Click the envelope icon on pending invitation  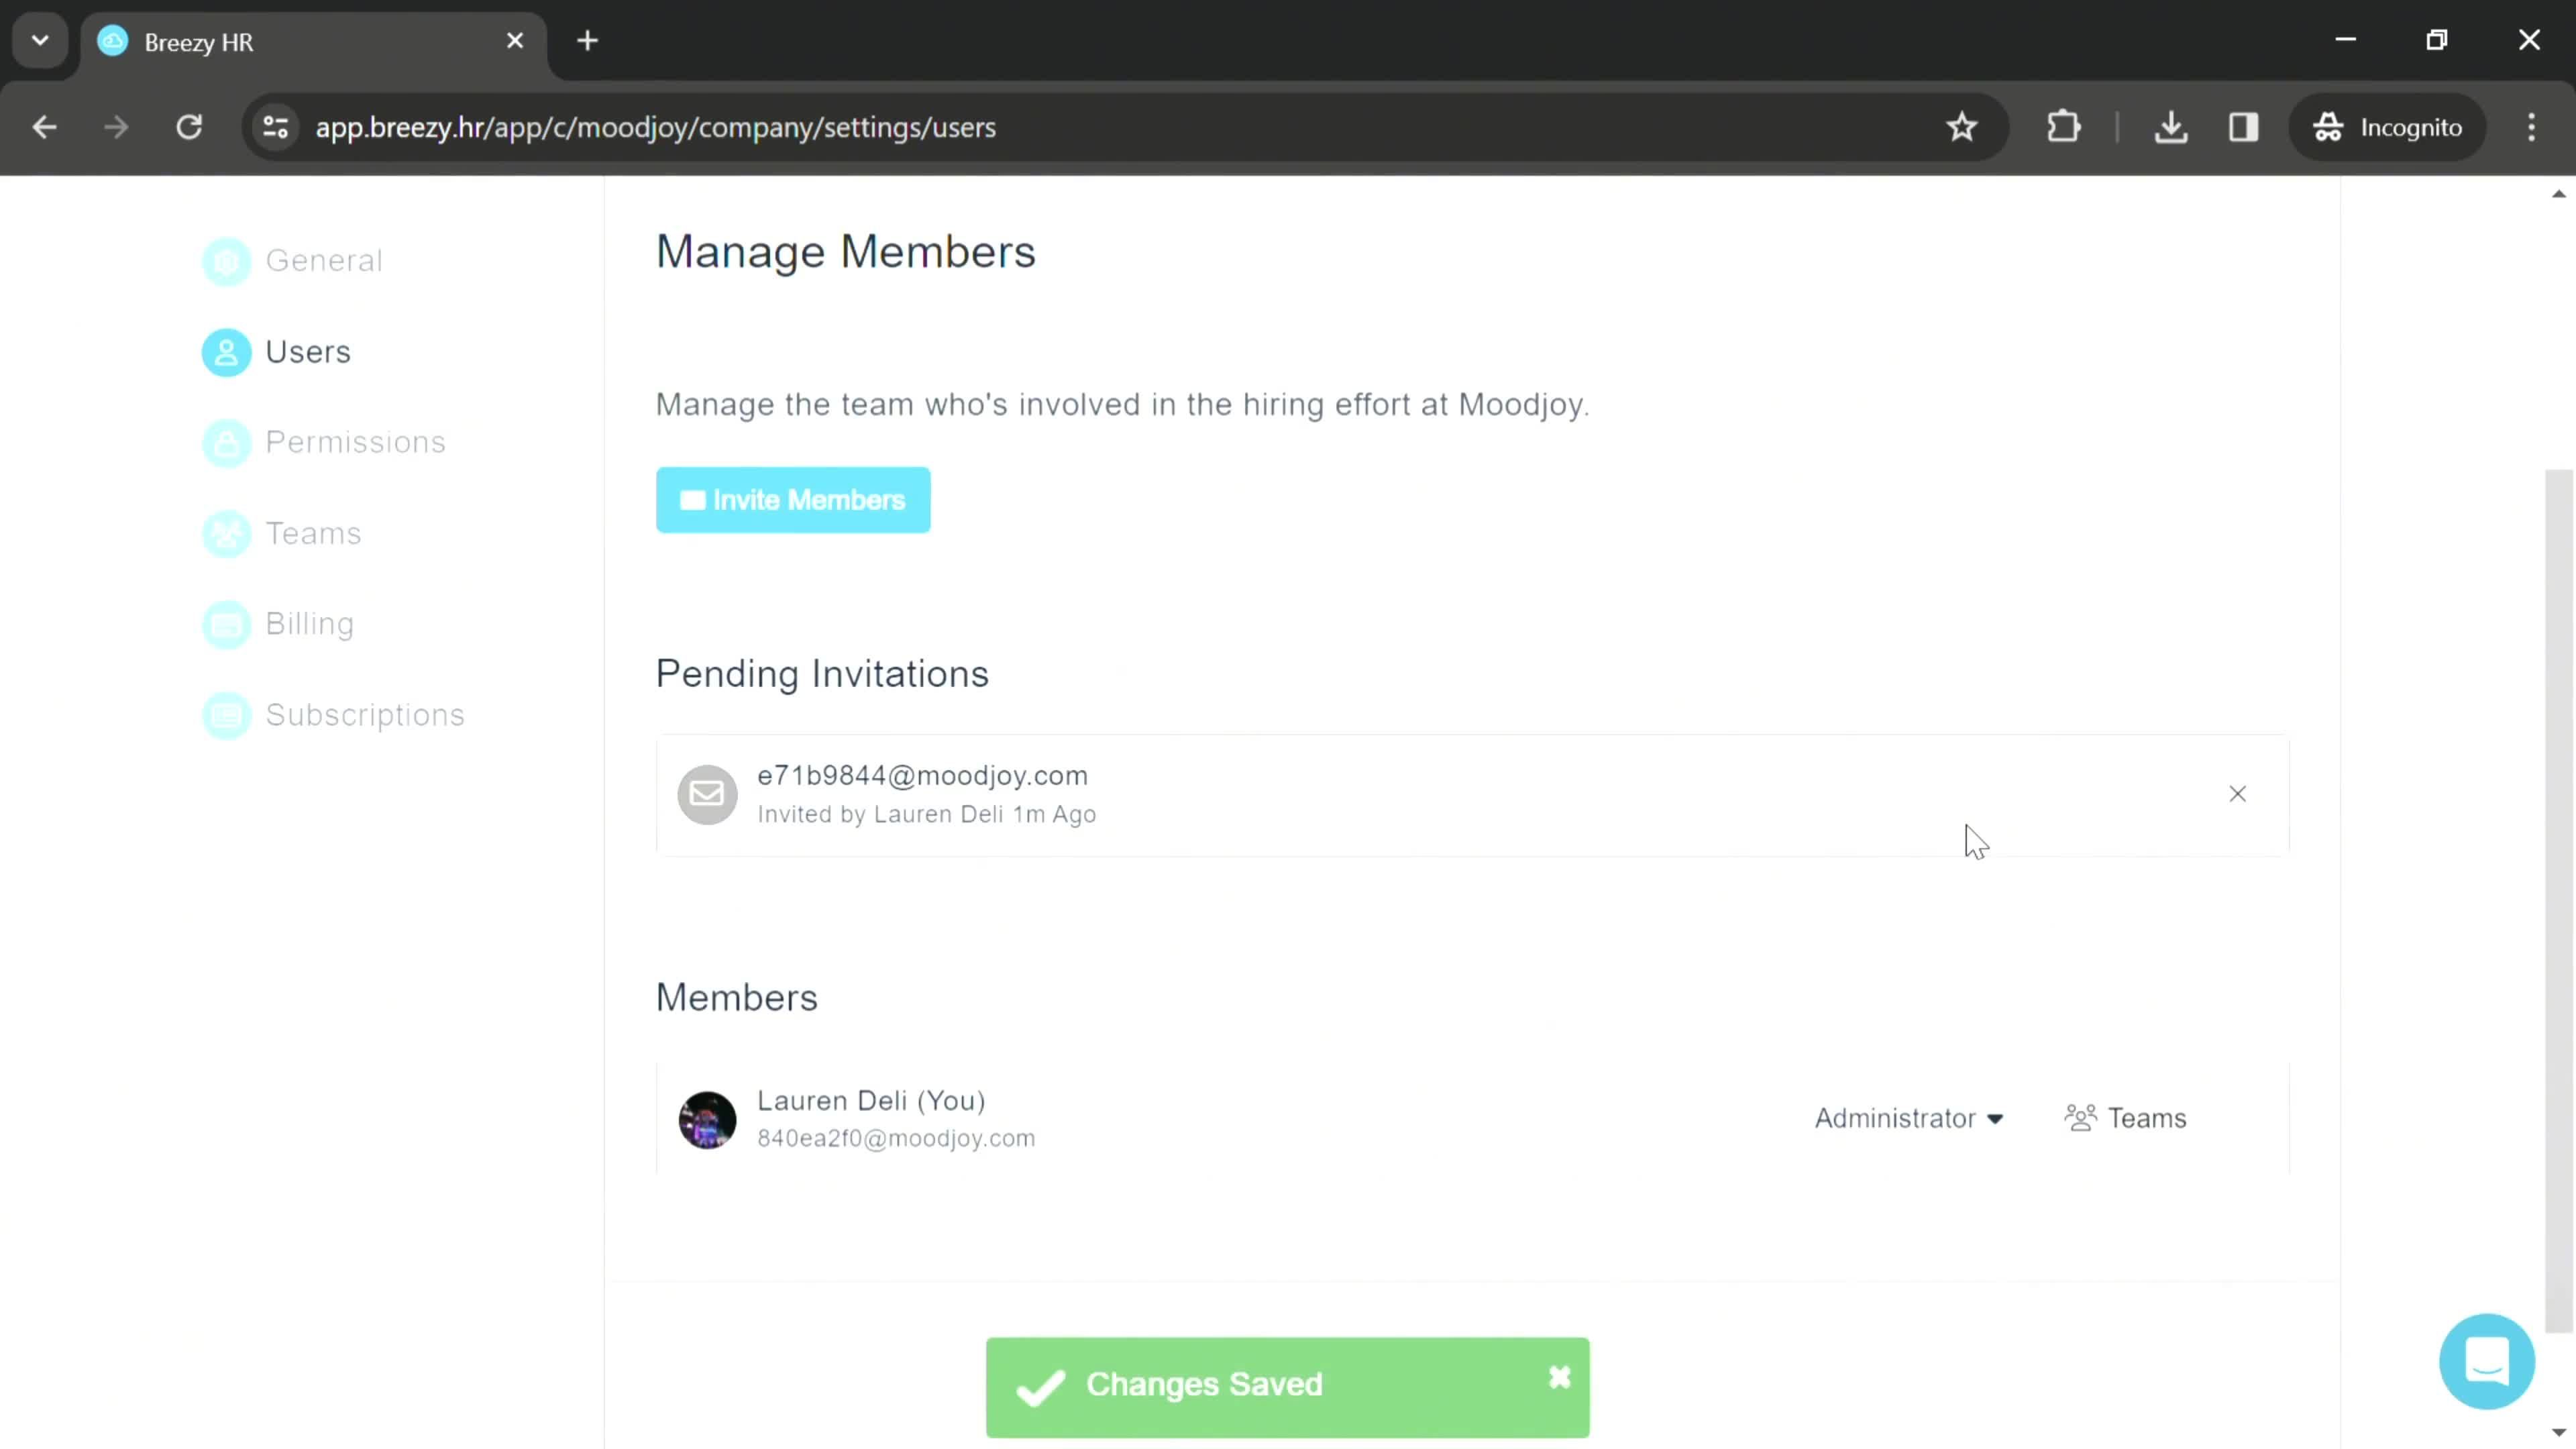tap(706, 793)
